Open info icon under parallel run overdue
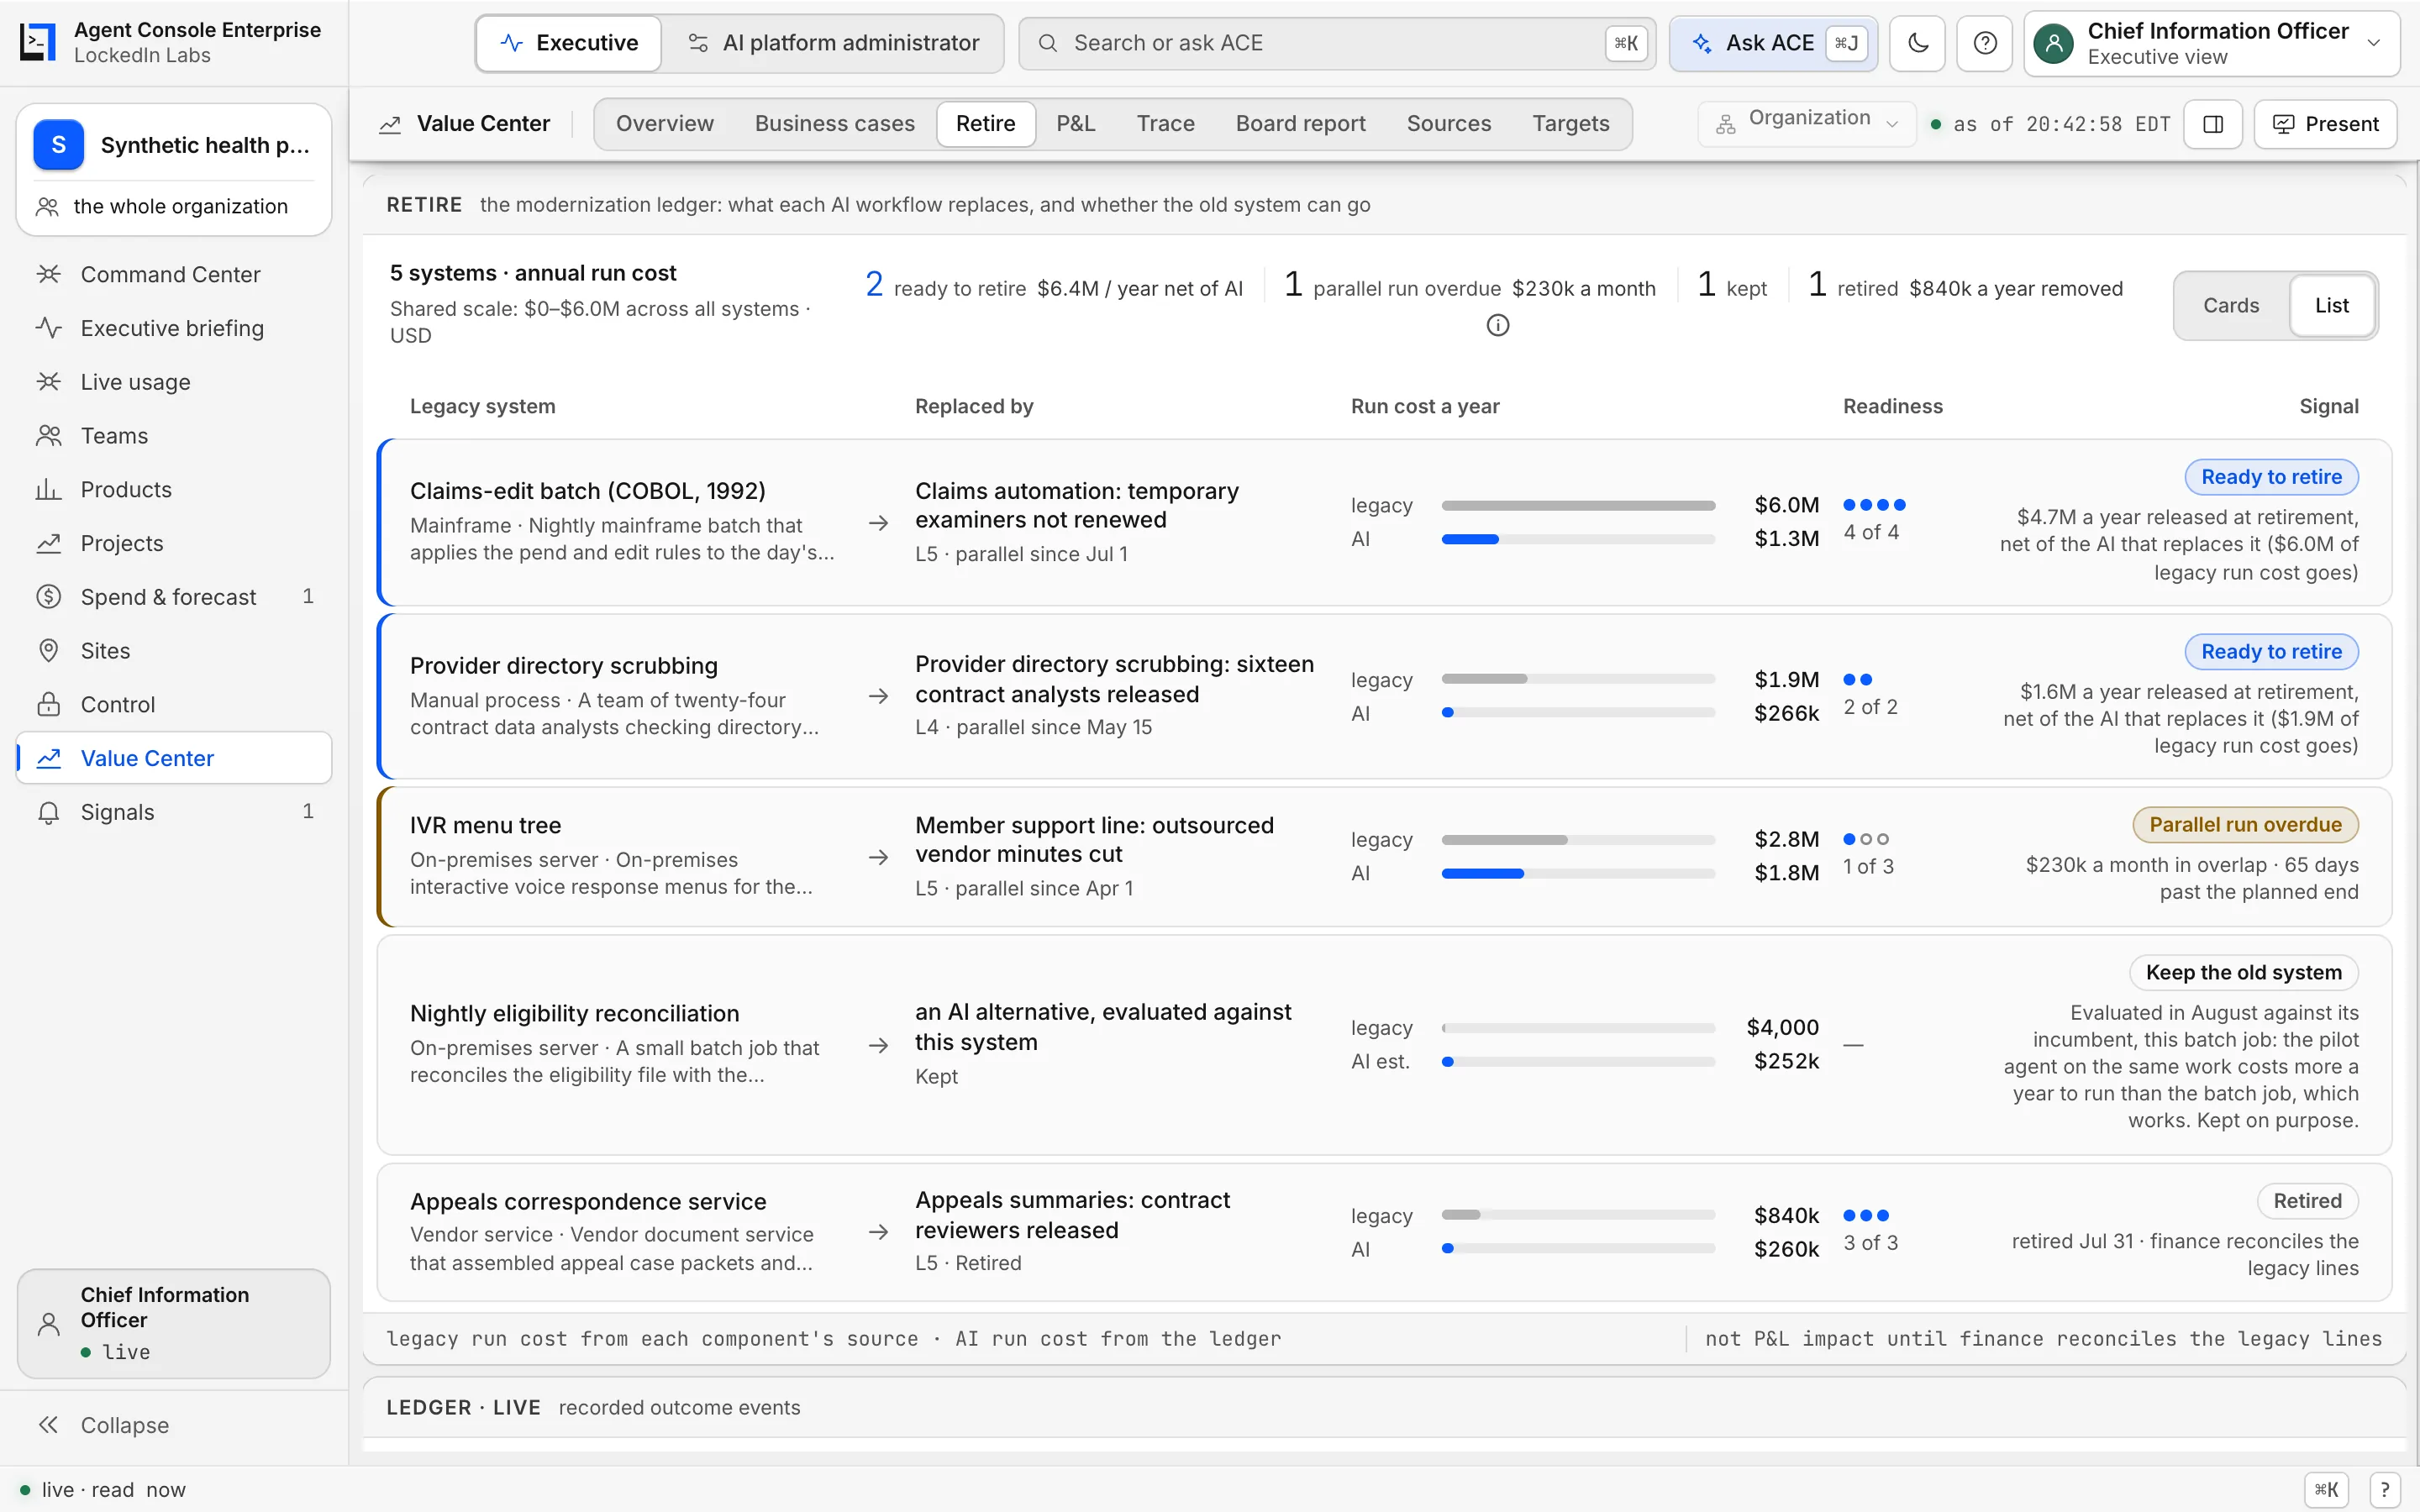Viewport: 2420px width, 1512px height. (1497, 325)
